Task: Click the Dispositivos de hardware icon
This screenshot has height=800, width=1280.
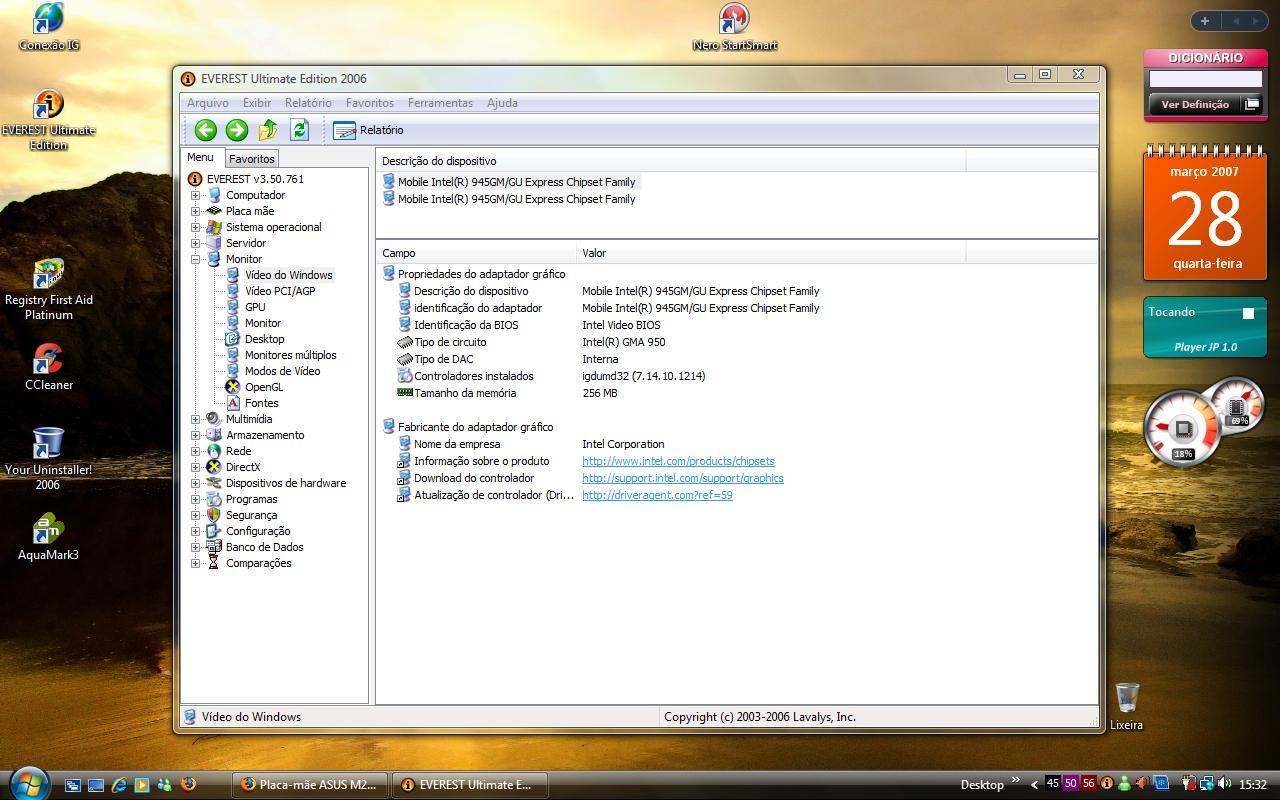Action: (x=213, y=483)
